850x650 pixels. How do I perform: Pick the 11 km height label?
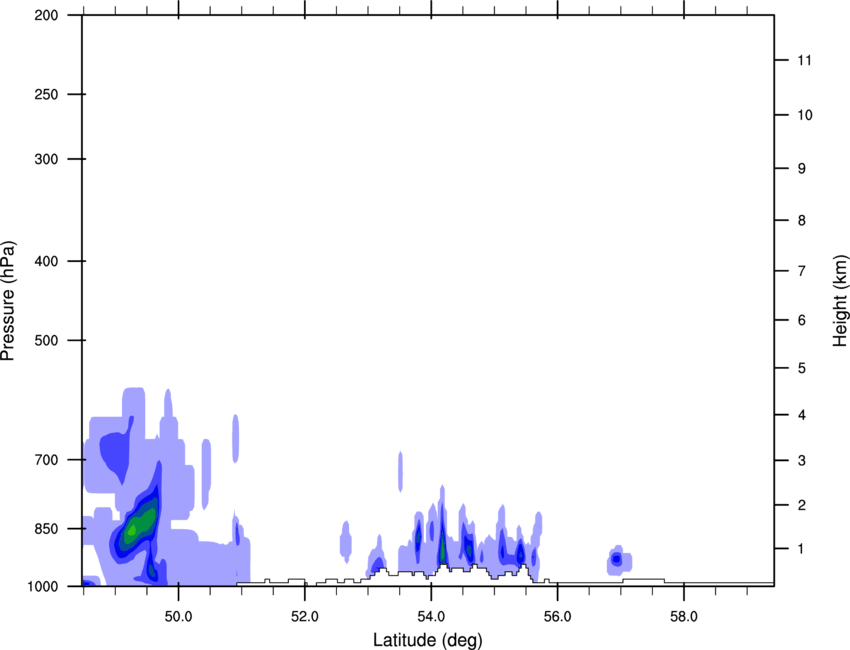[805, 60]
